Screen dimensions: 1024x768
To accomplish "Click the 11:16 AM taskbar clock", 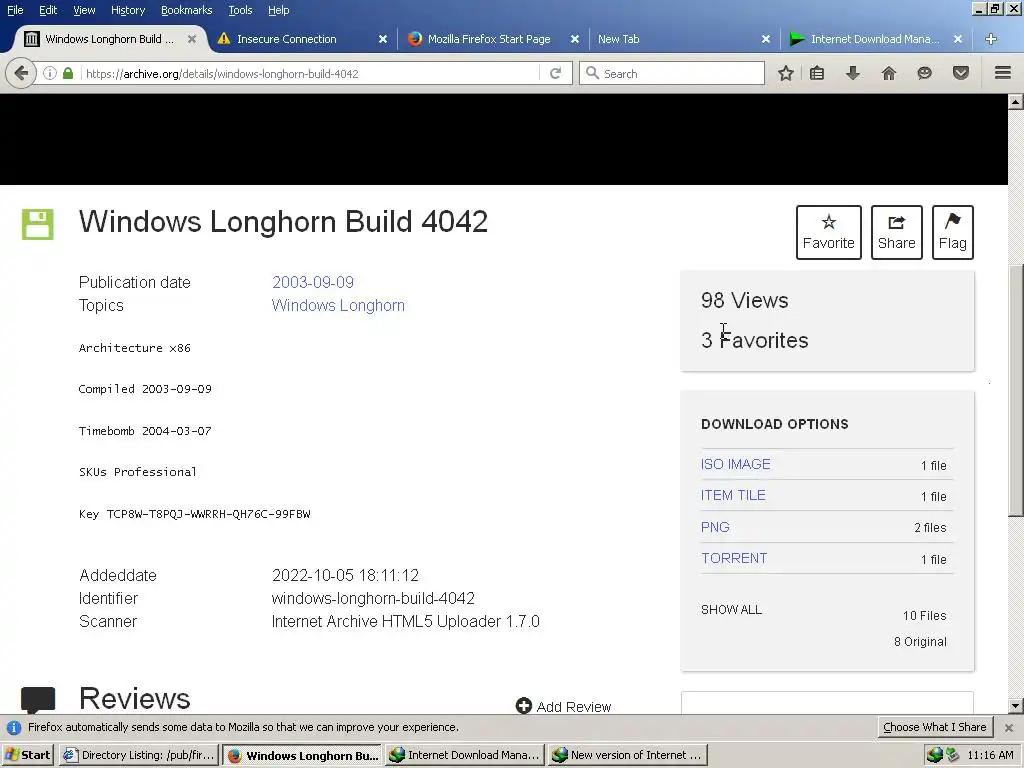I will [x=991, y=755].
